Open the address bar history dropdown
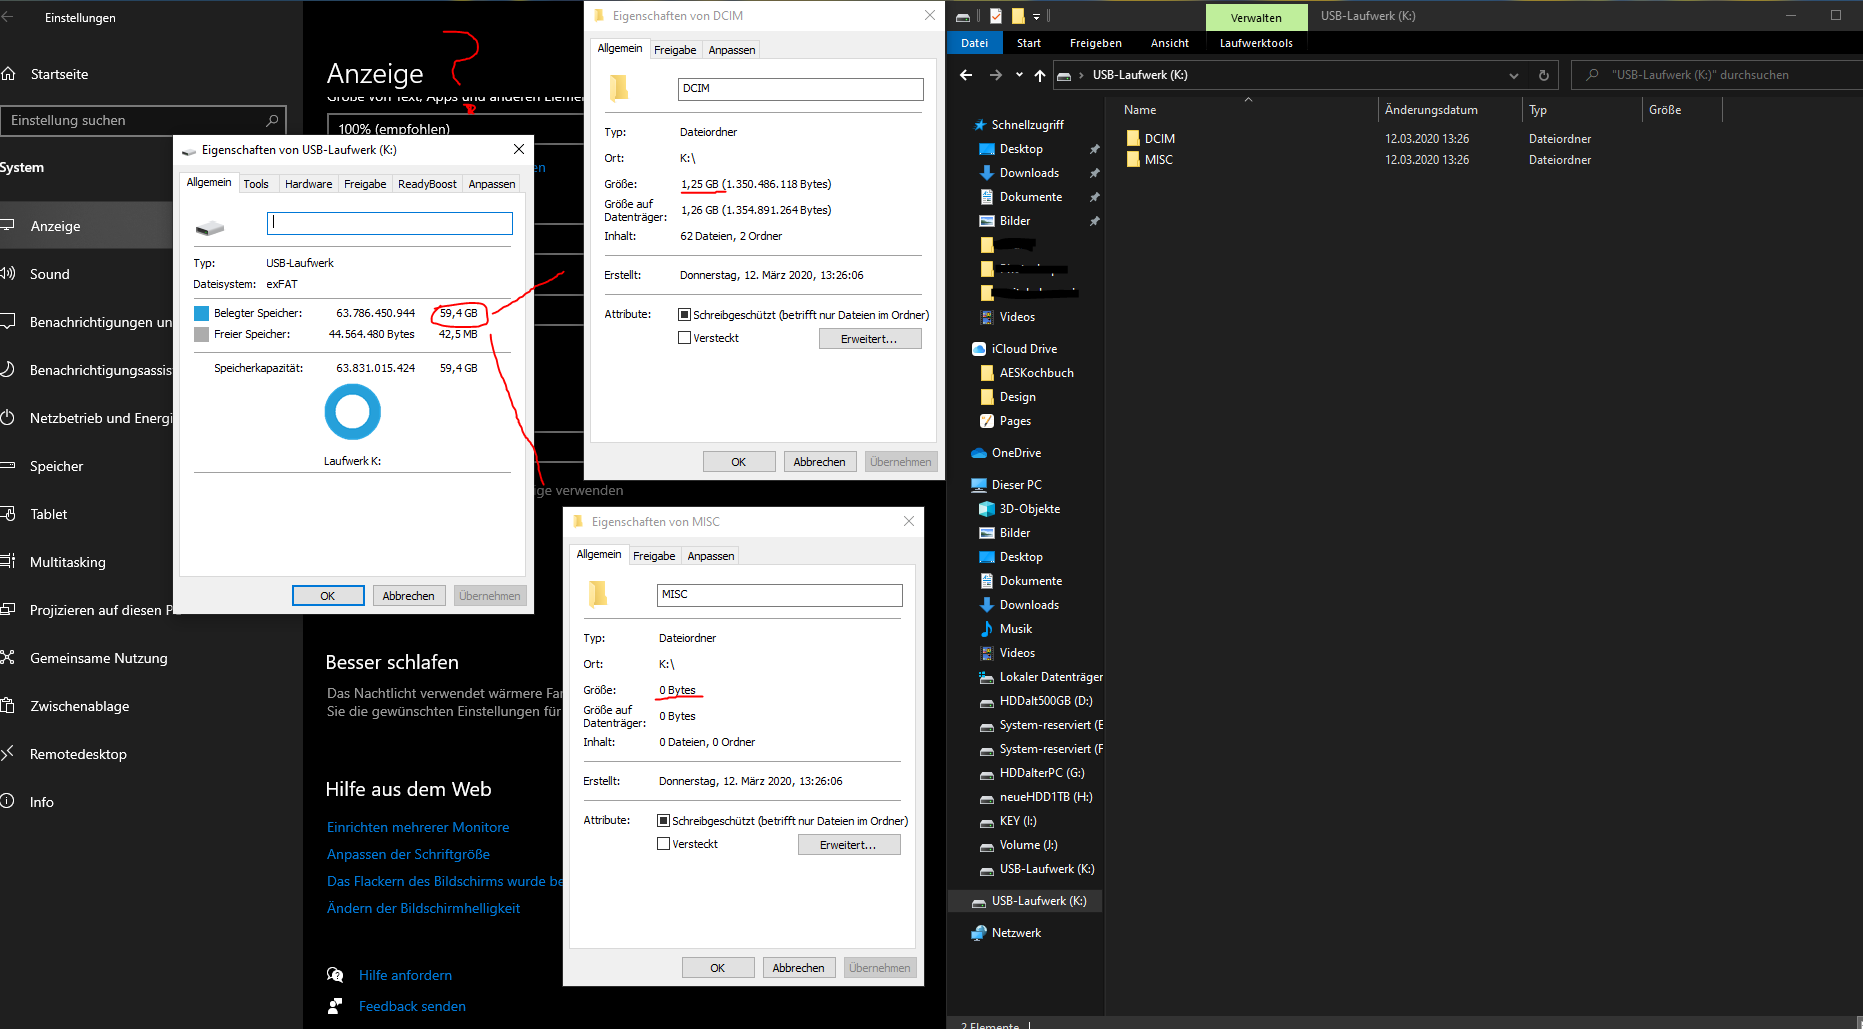 click(x=1514, y=75)
